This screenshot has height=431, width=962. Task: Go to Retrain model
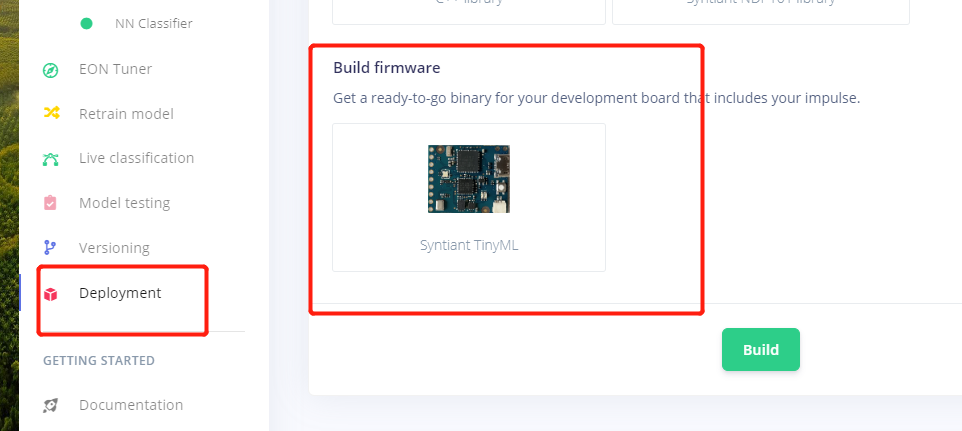(x=126, y=114)
